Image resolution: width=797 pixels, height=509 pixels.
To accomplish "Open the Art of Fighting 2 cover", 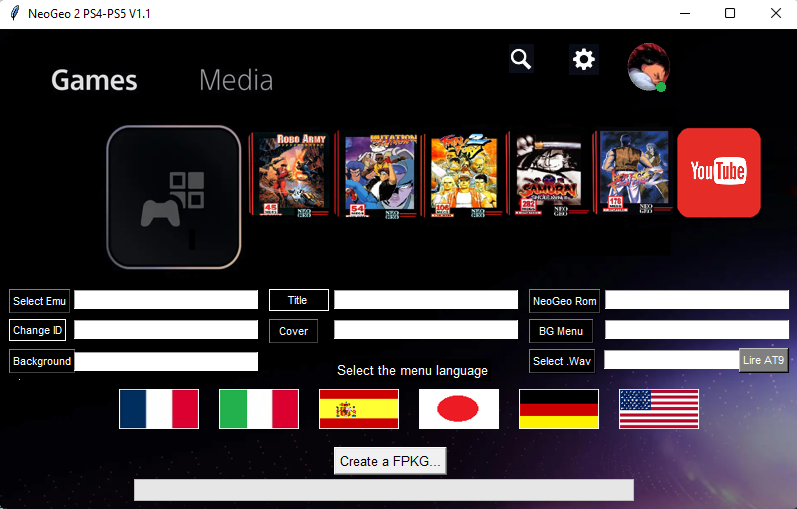I will (633, 172).
